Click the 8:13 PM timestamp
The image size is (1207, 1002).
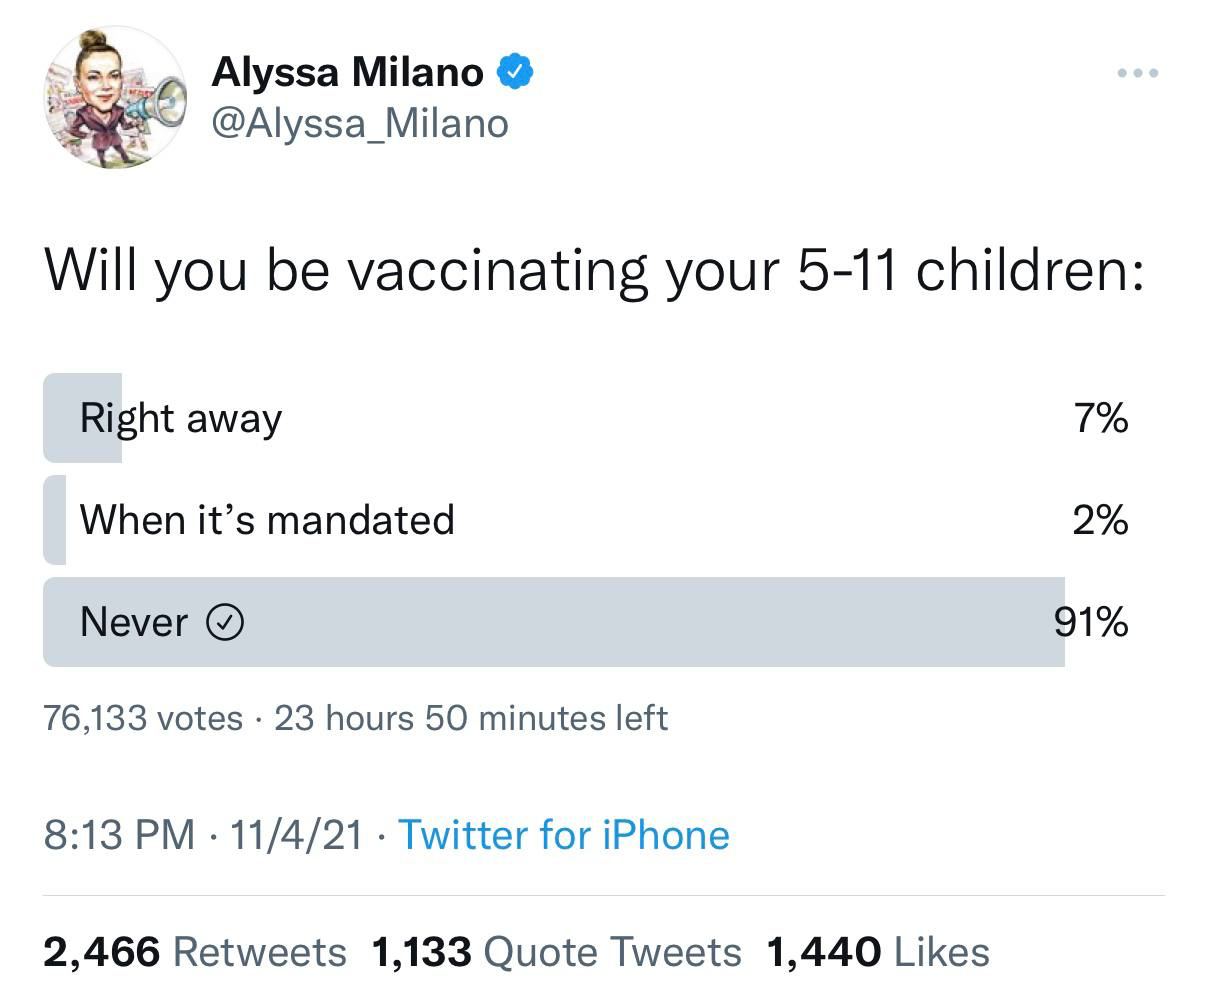(119, 834)
